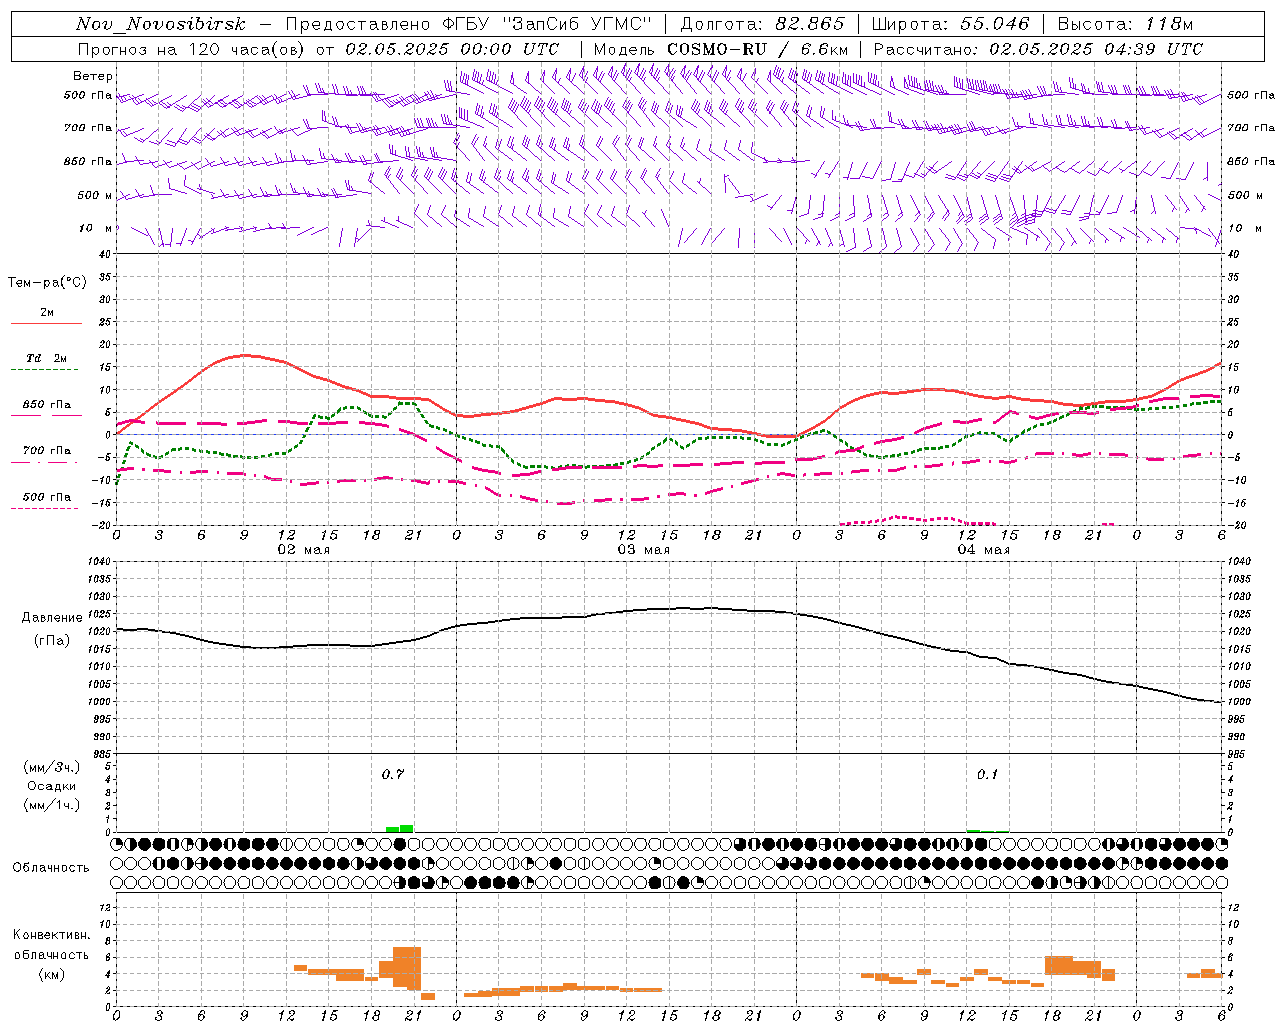Click the (мм/1ч.) precipitation unit label

pyautogui.click(x=52, y=805)
